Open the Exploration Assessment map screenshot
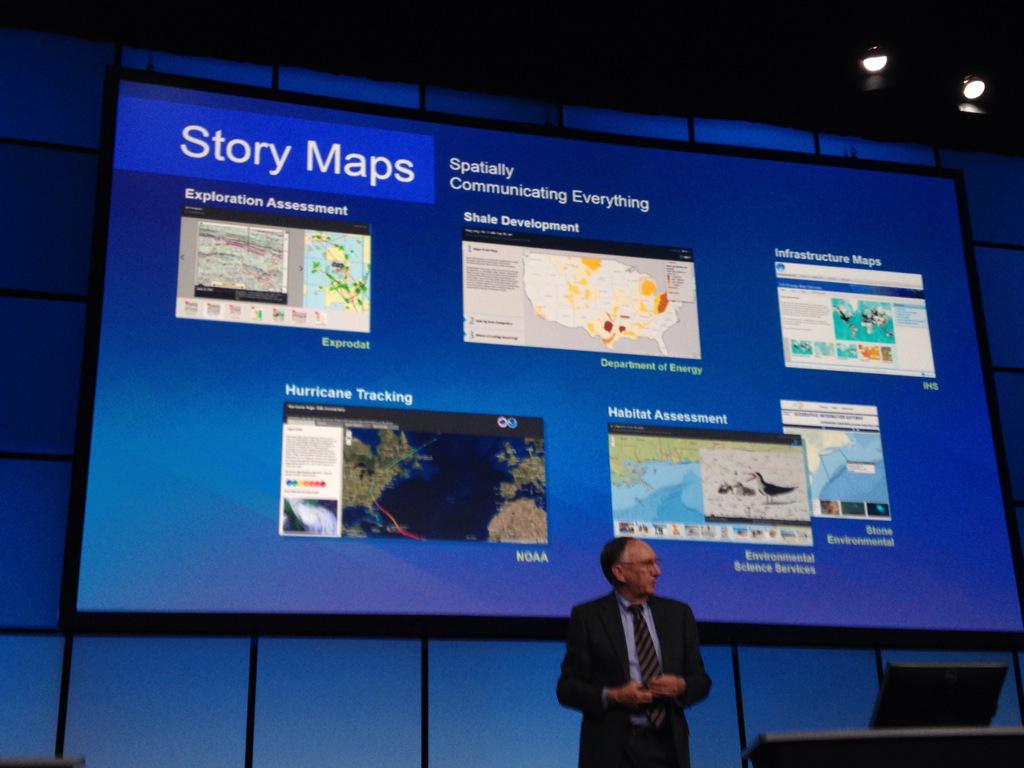 pyautogui.click(x=273, y=270)
